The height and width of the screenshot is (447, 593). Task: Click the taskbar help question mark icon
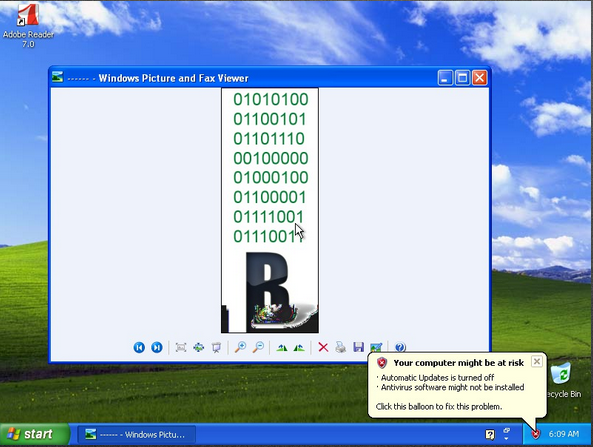click(490, 435)
